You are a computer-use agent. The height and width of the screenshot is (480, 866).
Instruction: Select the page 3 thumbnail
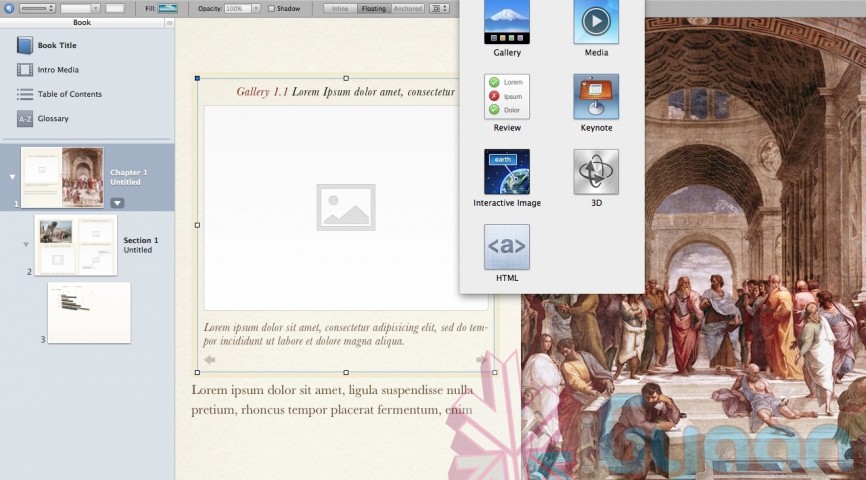point(88,312)
